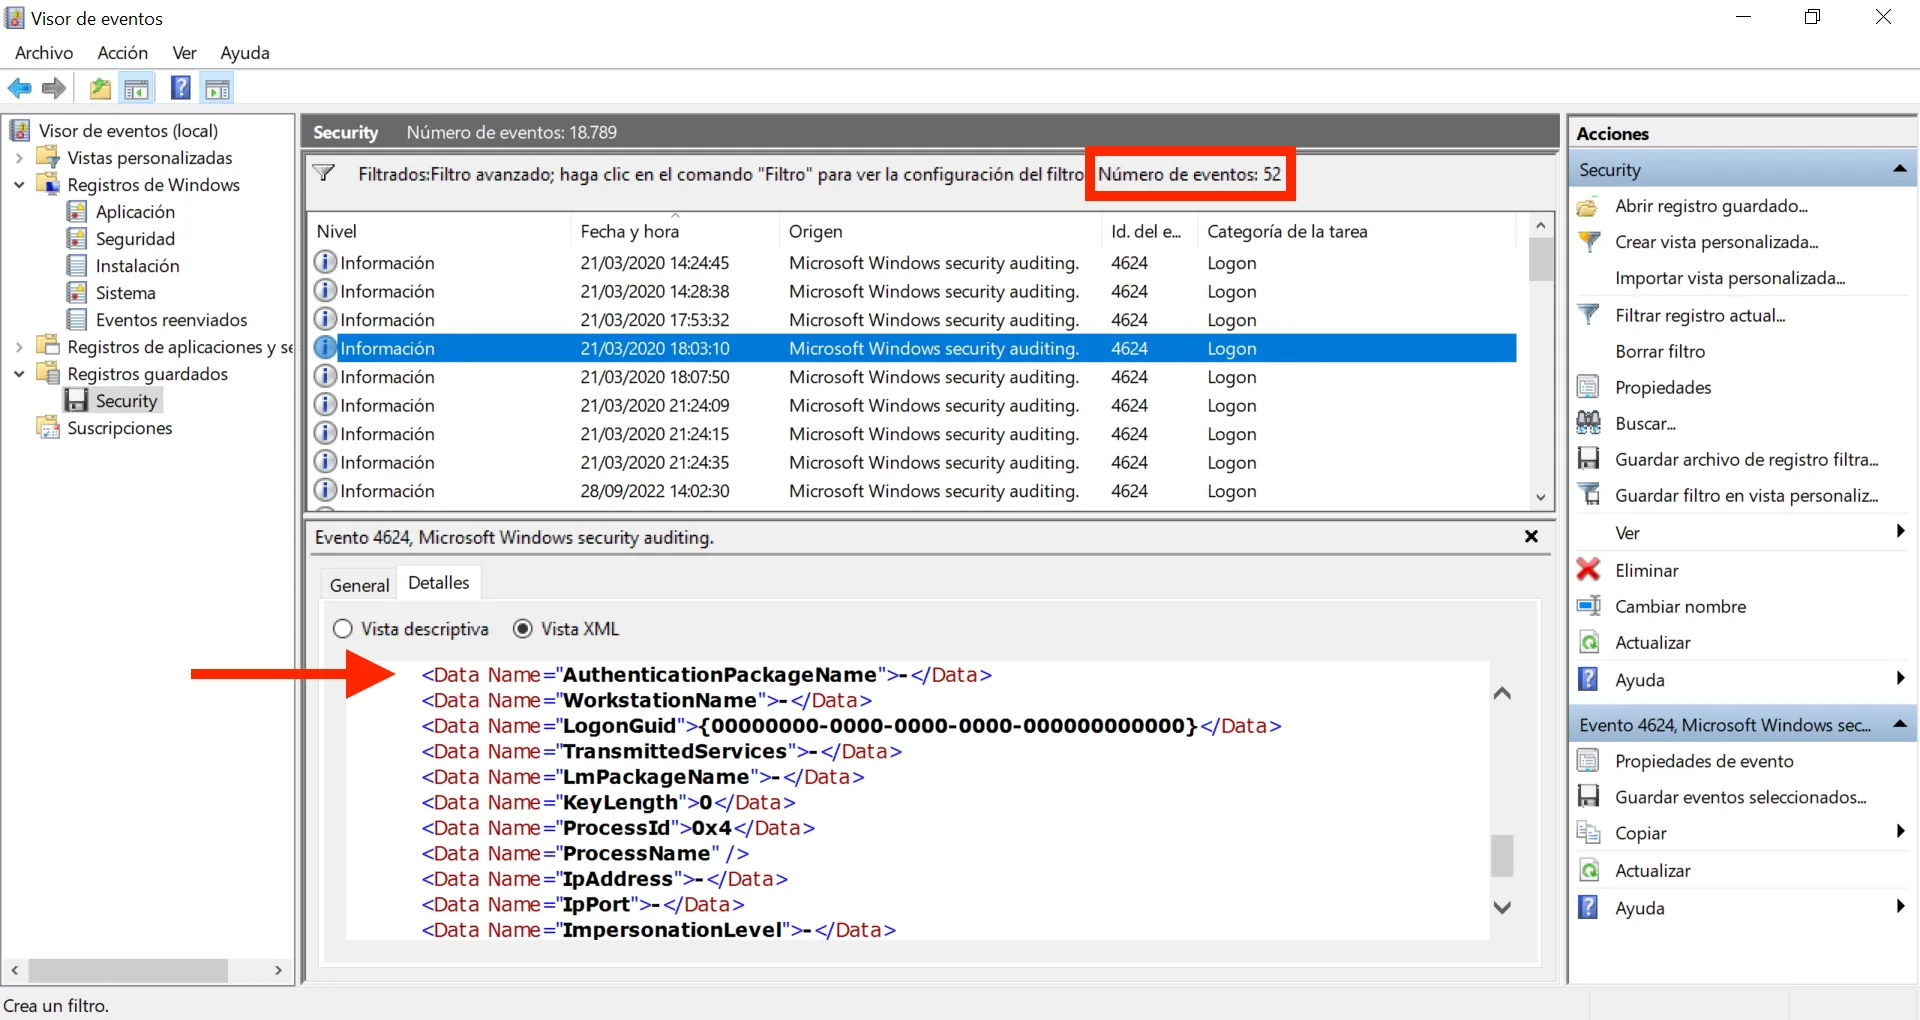
Task: Expand Registros de aplicaciones y servicios node
Action: pyautogui.click(x=19, y=347)
